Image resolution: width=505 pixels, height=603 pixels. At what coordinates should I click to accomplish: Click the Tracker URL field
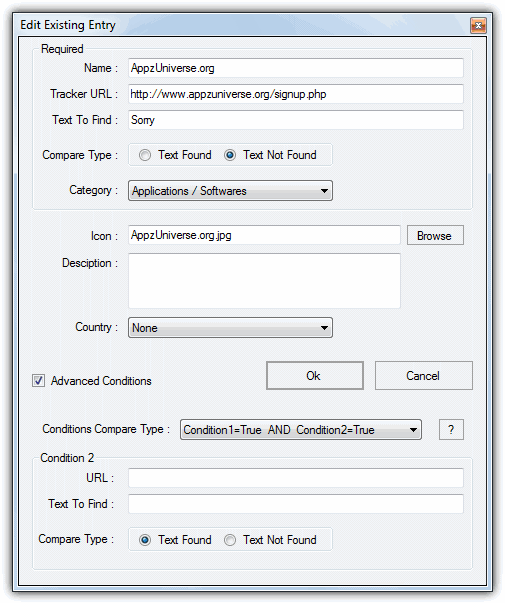(x=295, y=94)
